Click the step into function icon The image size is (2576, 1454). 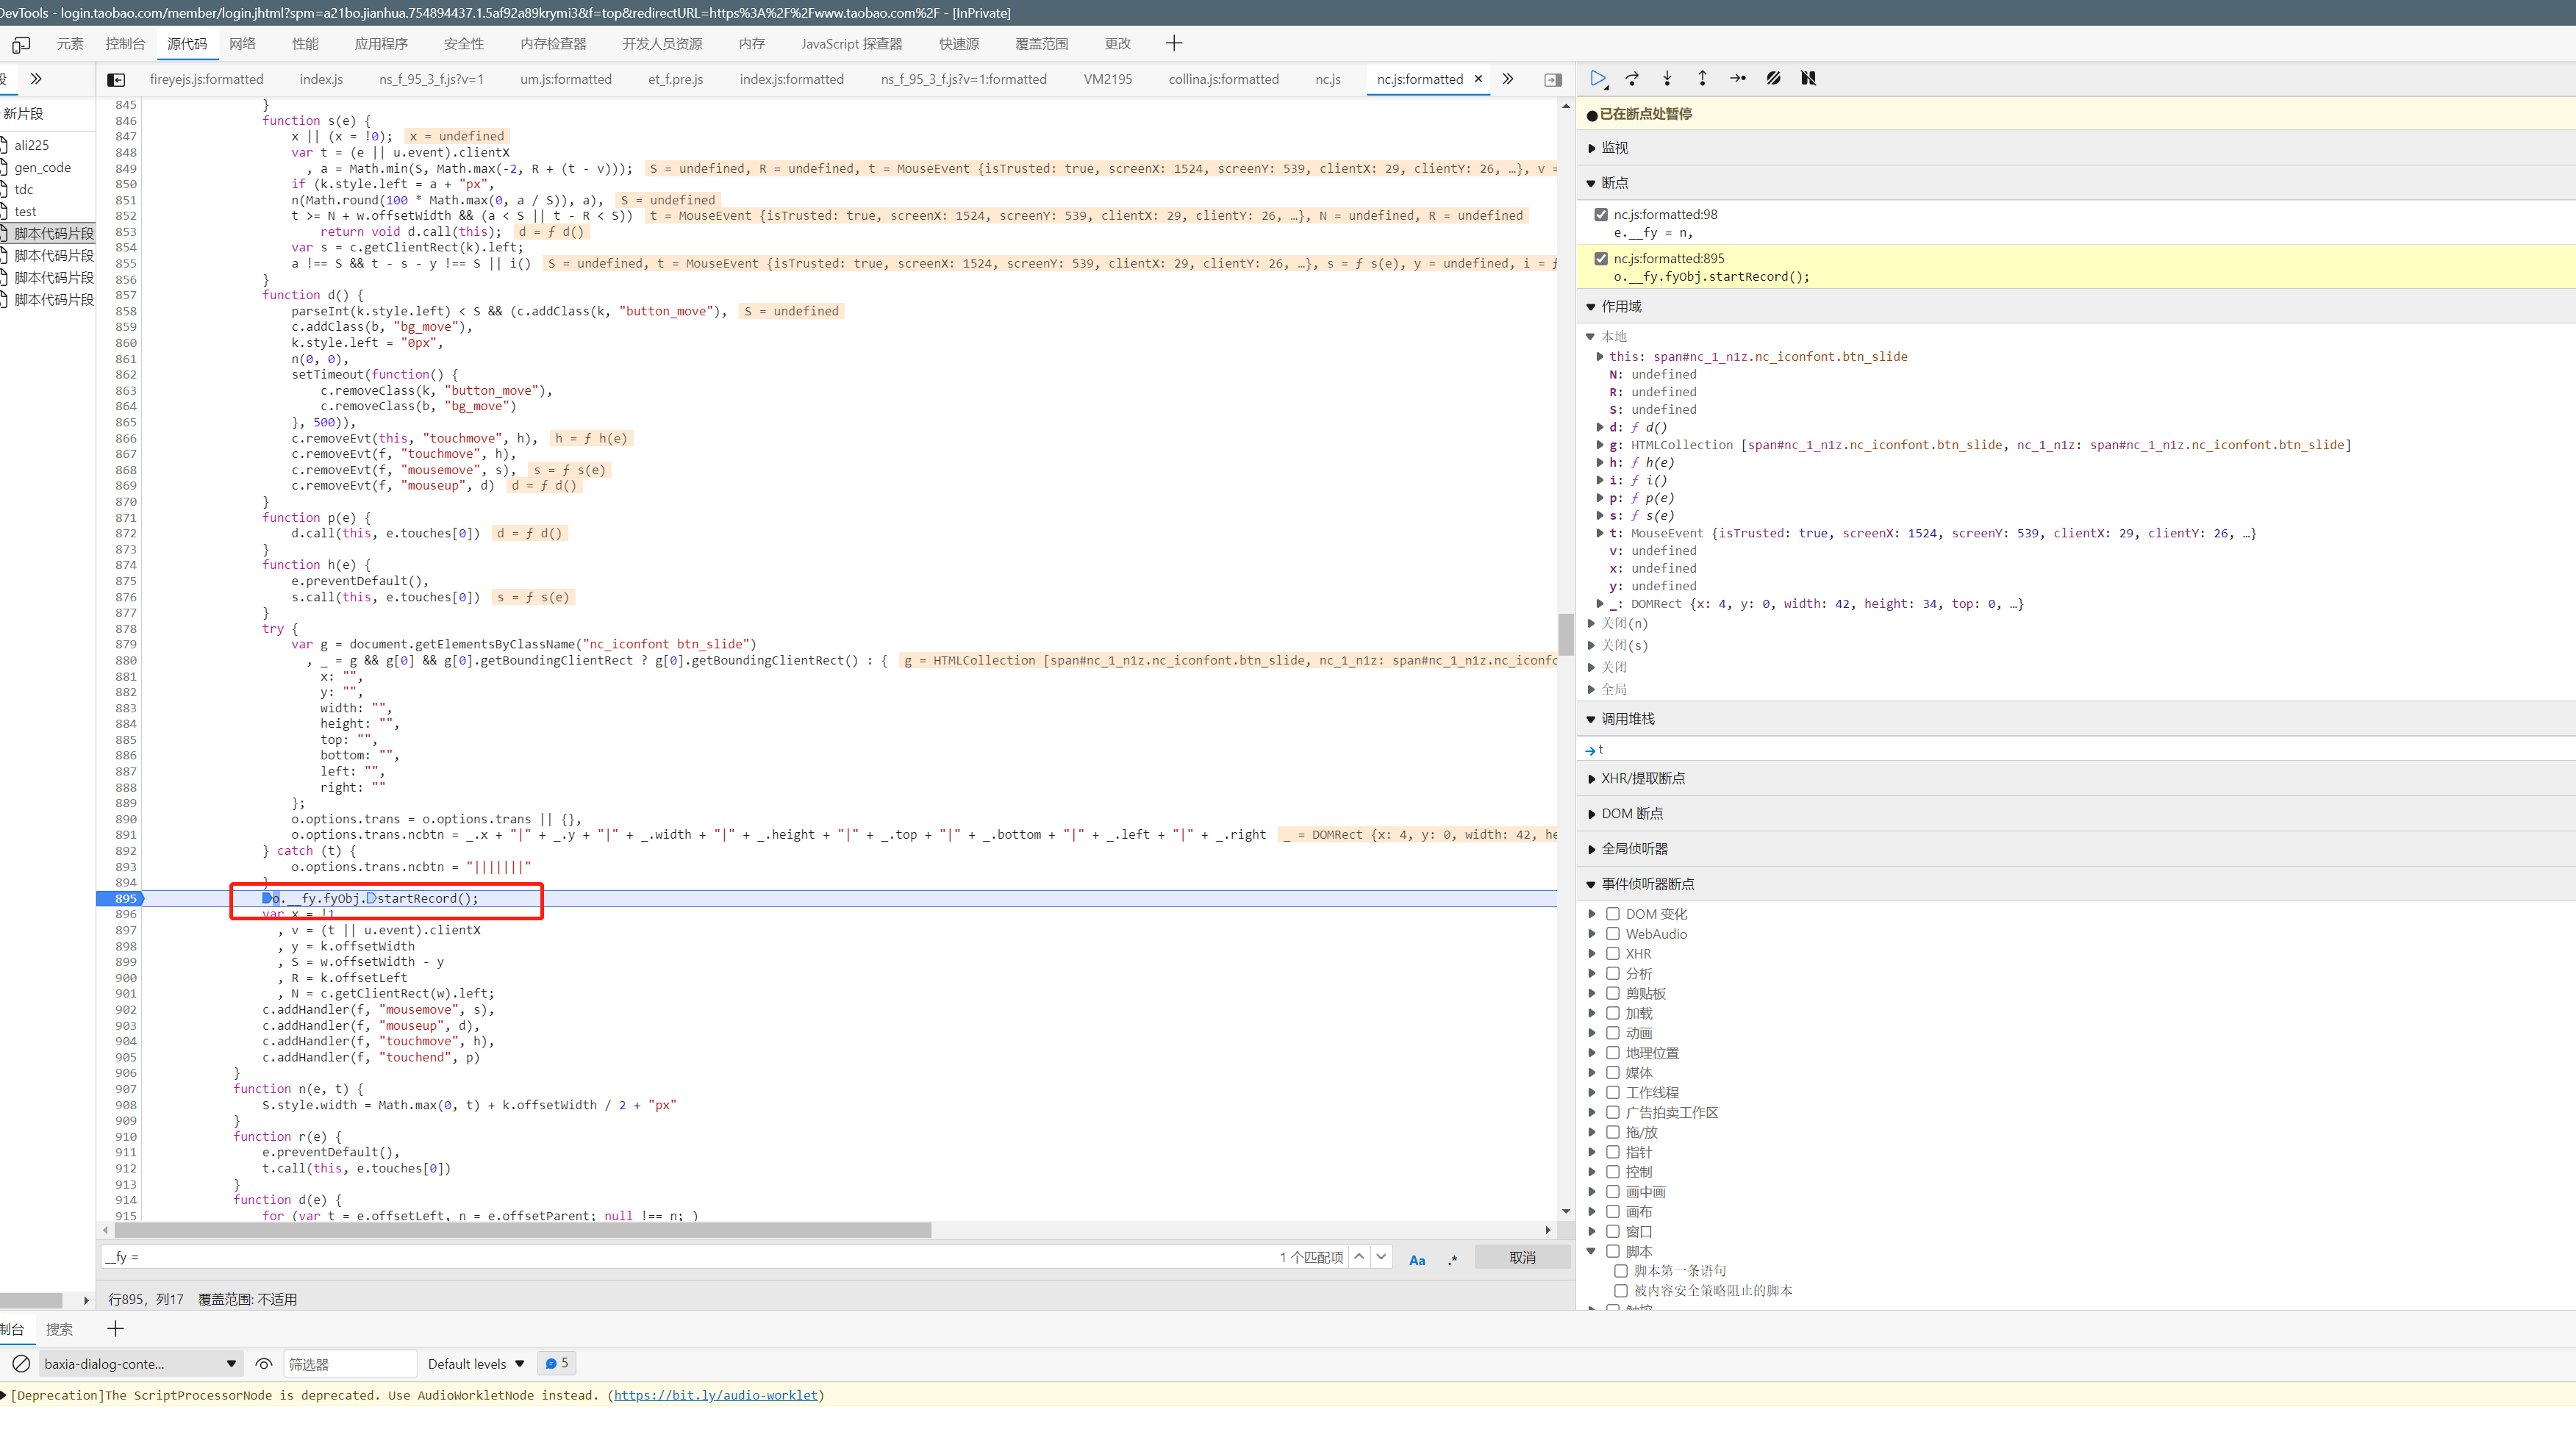tap(1667, 78)
